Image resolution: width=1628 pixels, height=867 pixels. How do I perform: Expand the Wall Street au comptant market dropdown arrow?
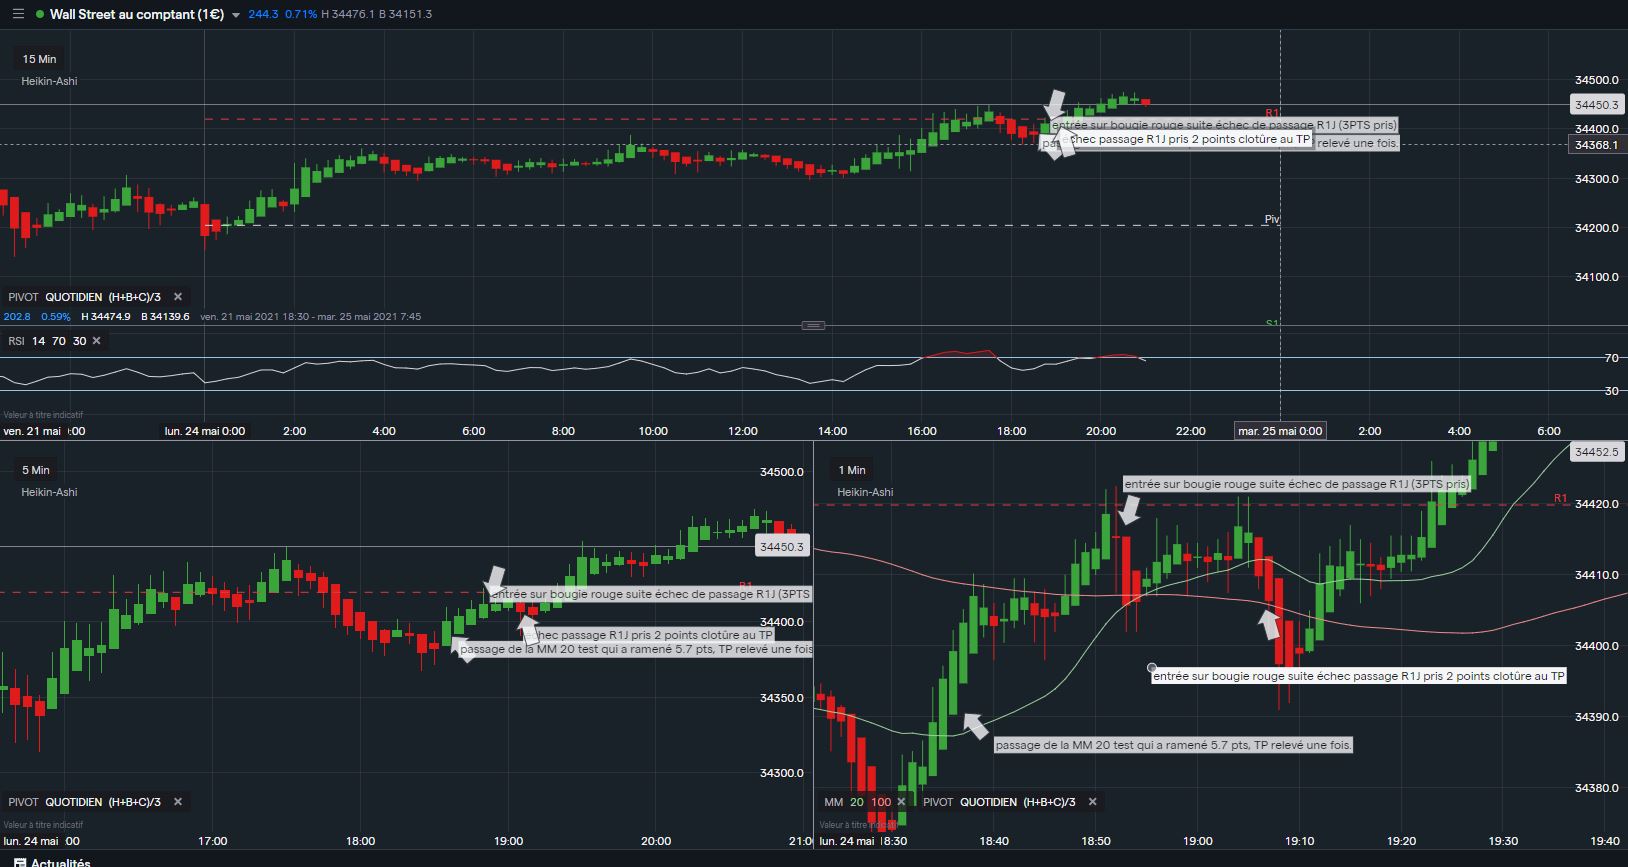236,15
